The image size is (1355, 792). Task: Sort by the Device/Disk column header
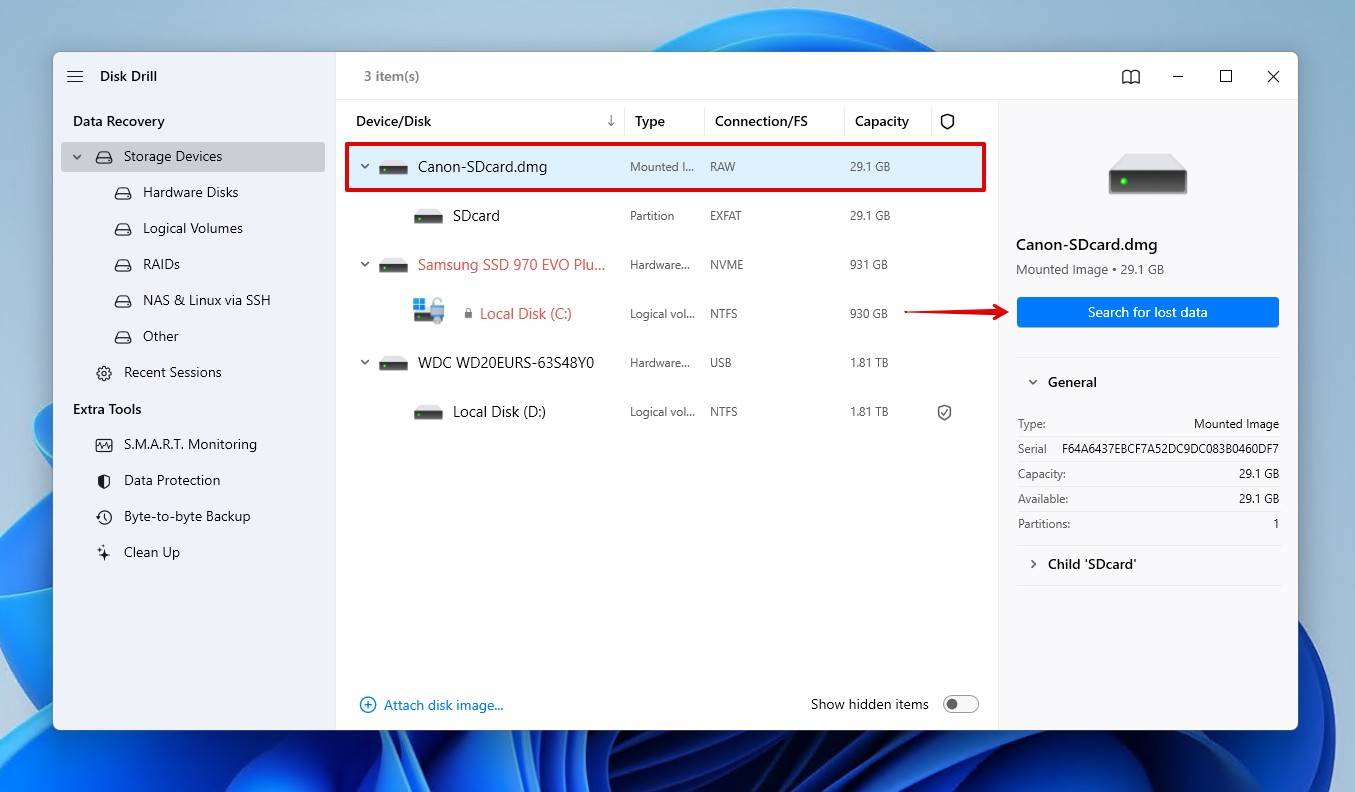[x=393, y=121]
